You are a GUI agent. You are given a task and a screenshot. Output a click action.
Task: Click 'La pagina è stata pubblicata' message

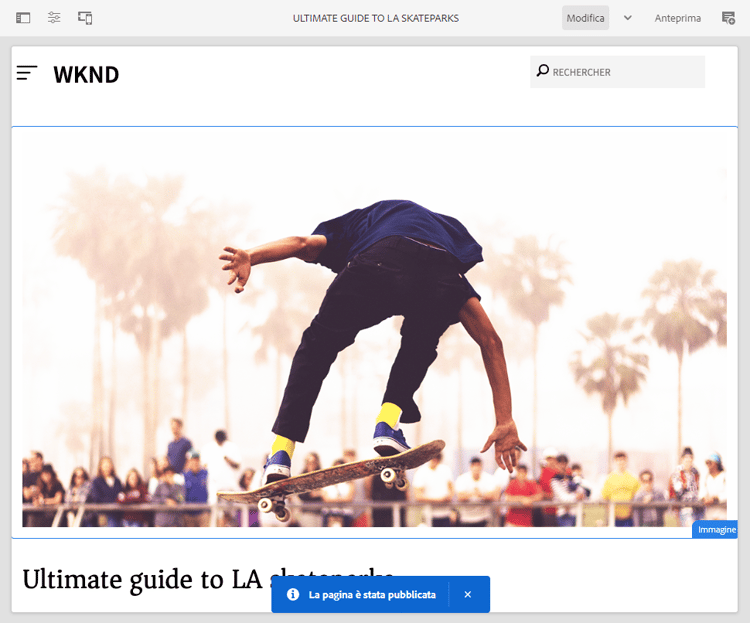click(x=372, y=595)
